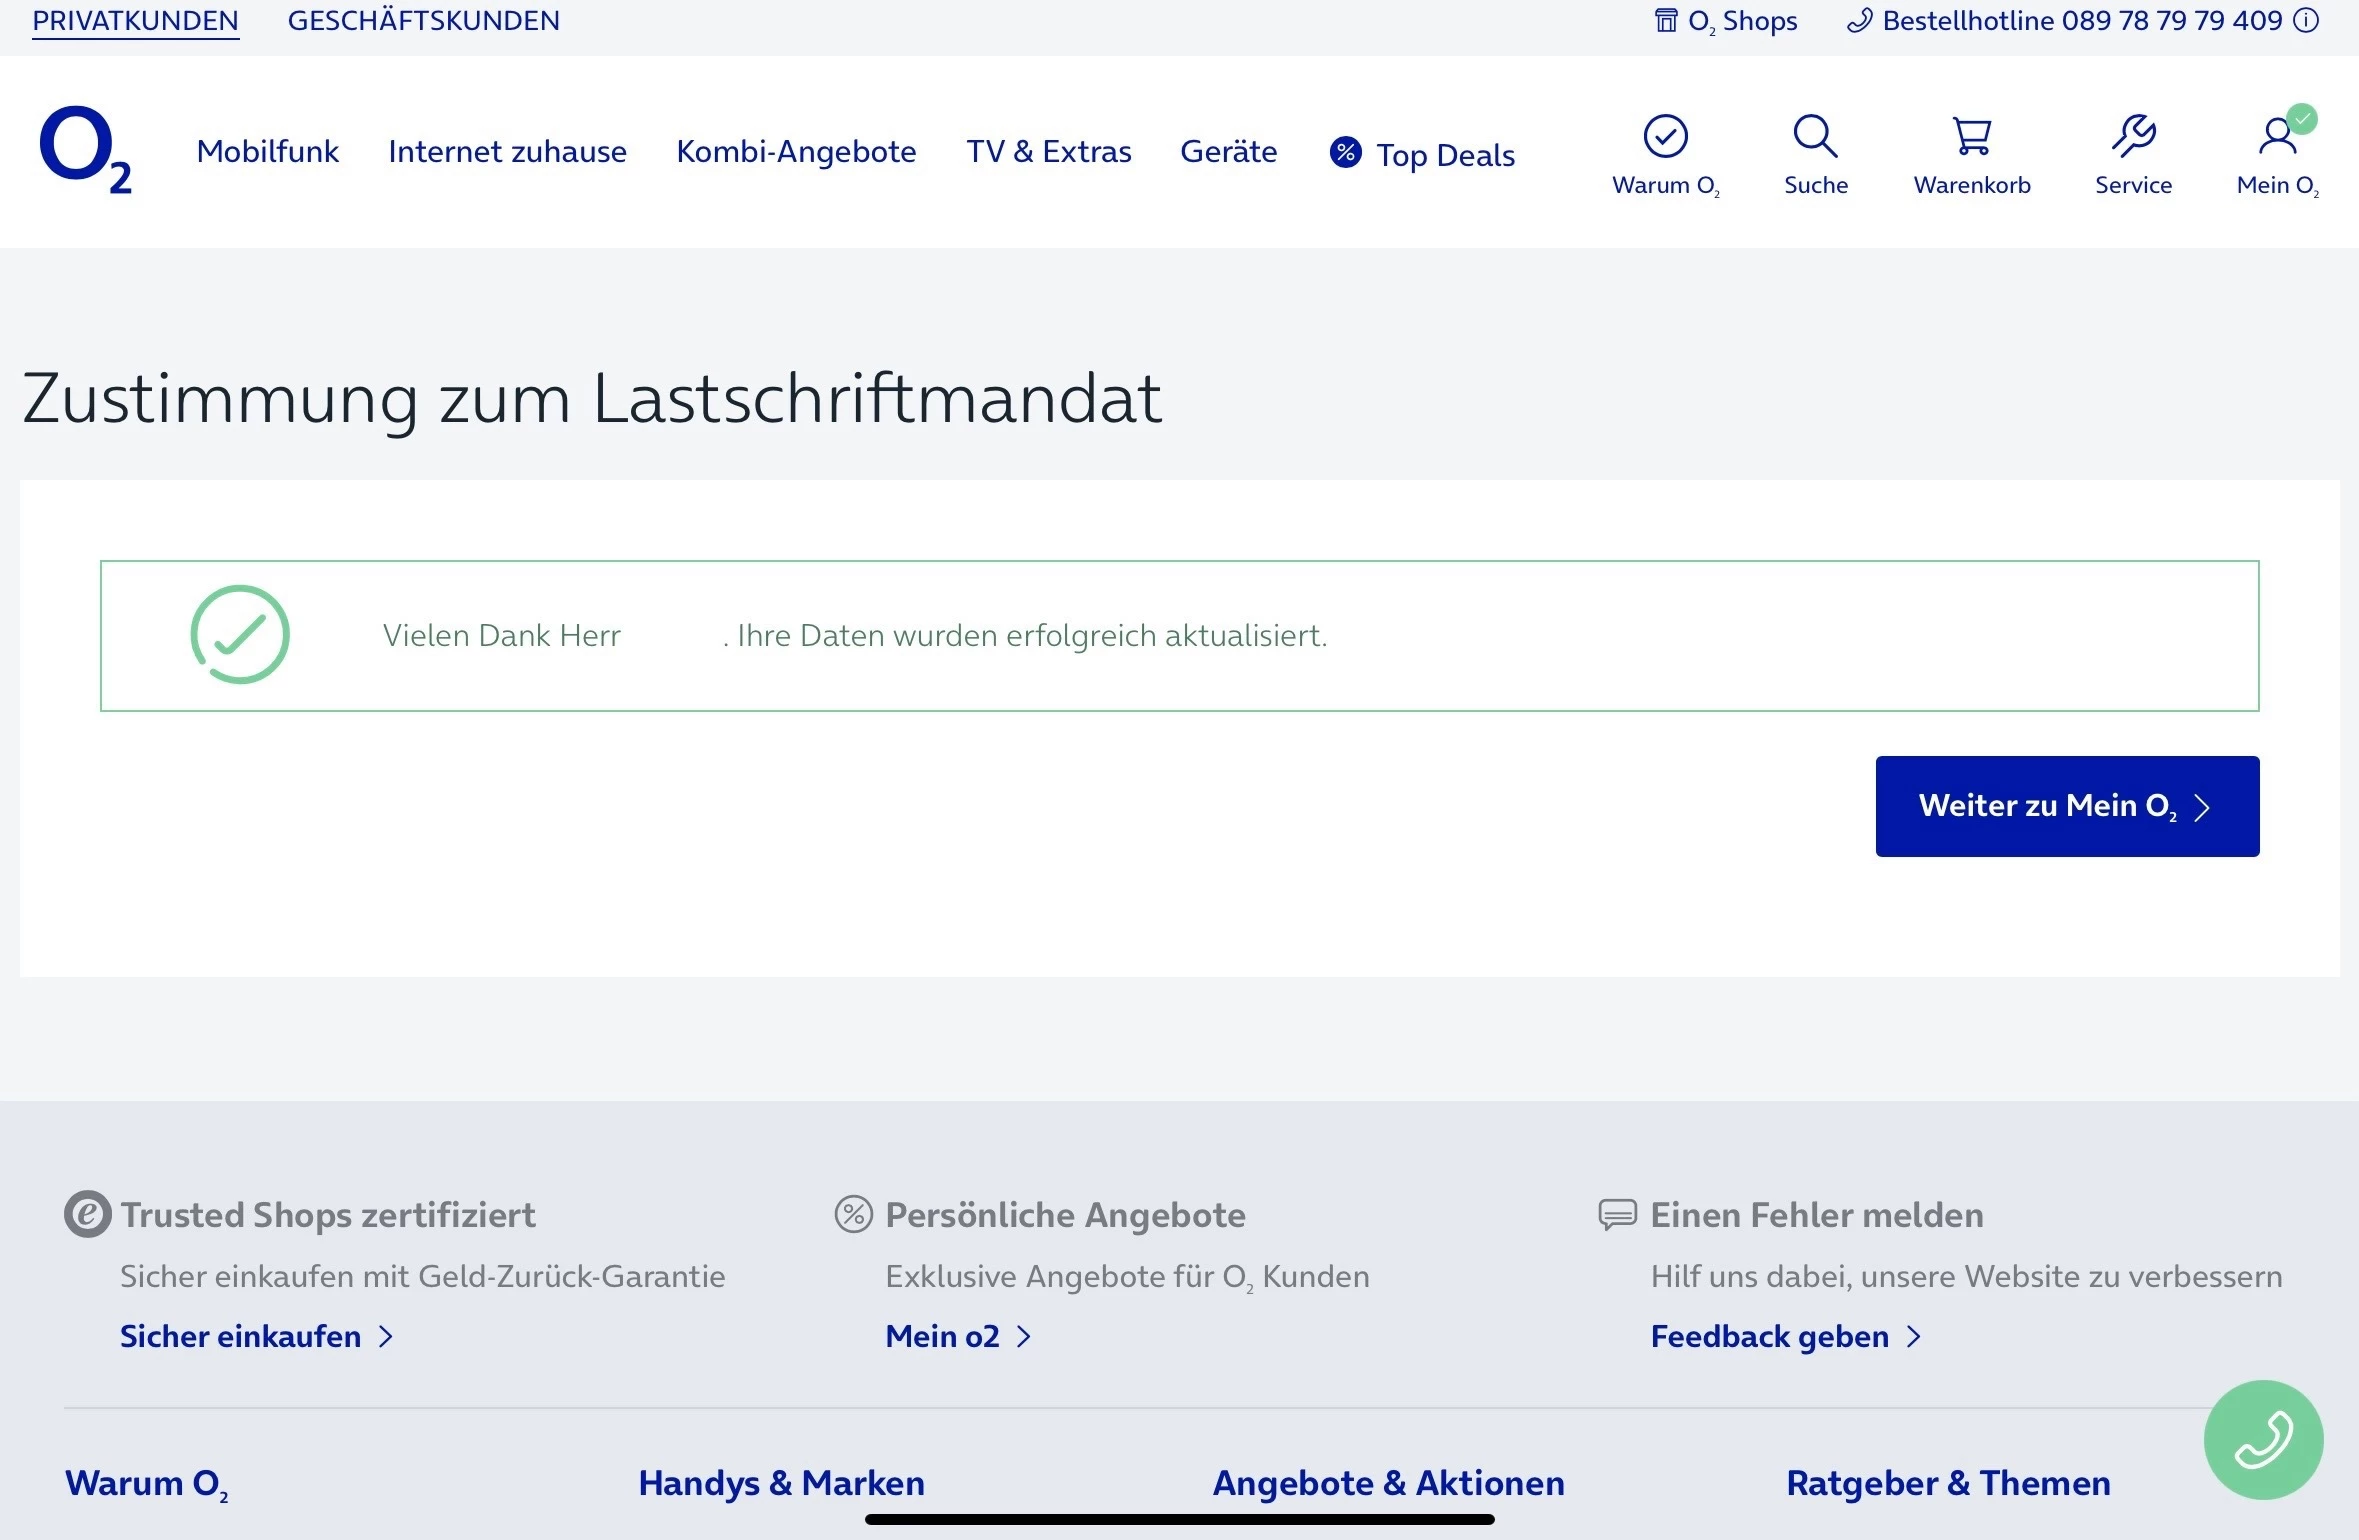This screenshot has height=1540, width=2359.
Task: Switch to Geschäftskunden tab
Action: point(423,21)
